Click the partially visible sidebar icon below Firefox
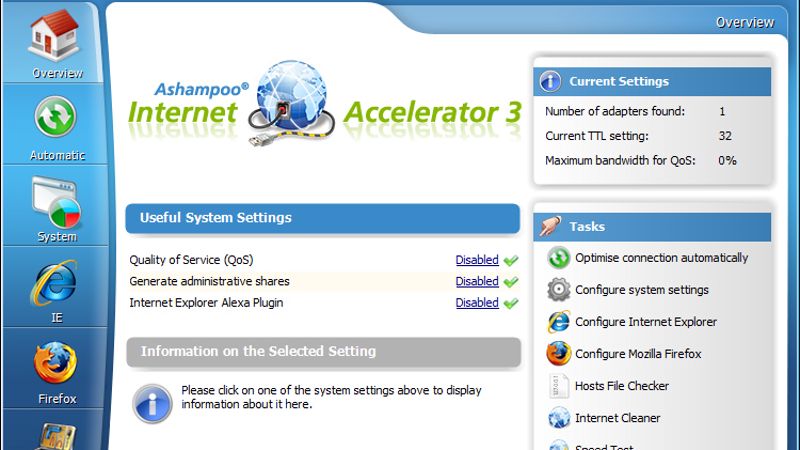 point(56,437)
